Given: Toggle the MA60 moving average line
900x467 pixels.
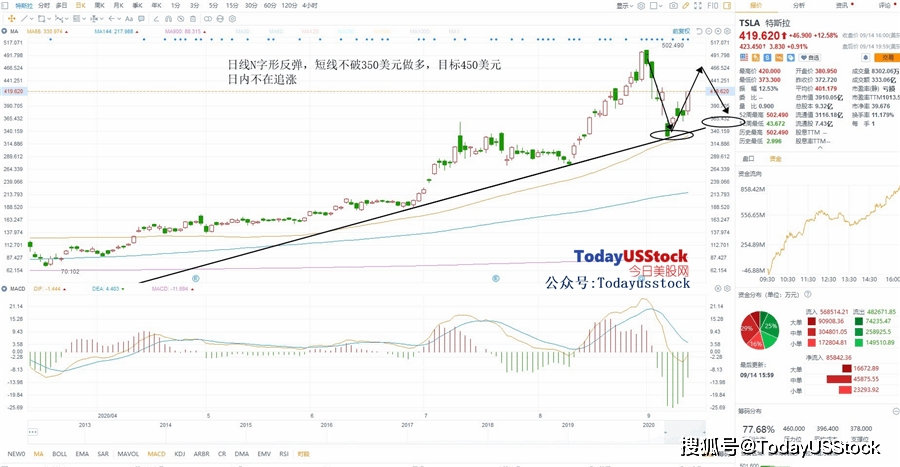Looking at the screenshot, I should click(276, 31).
